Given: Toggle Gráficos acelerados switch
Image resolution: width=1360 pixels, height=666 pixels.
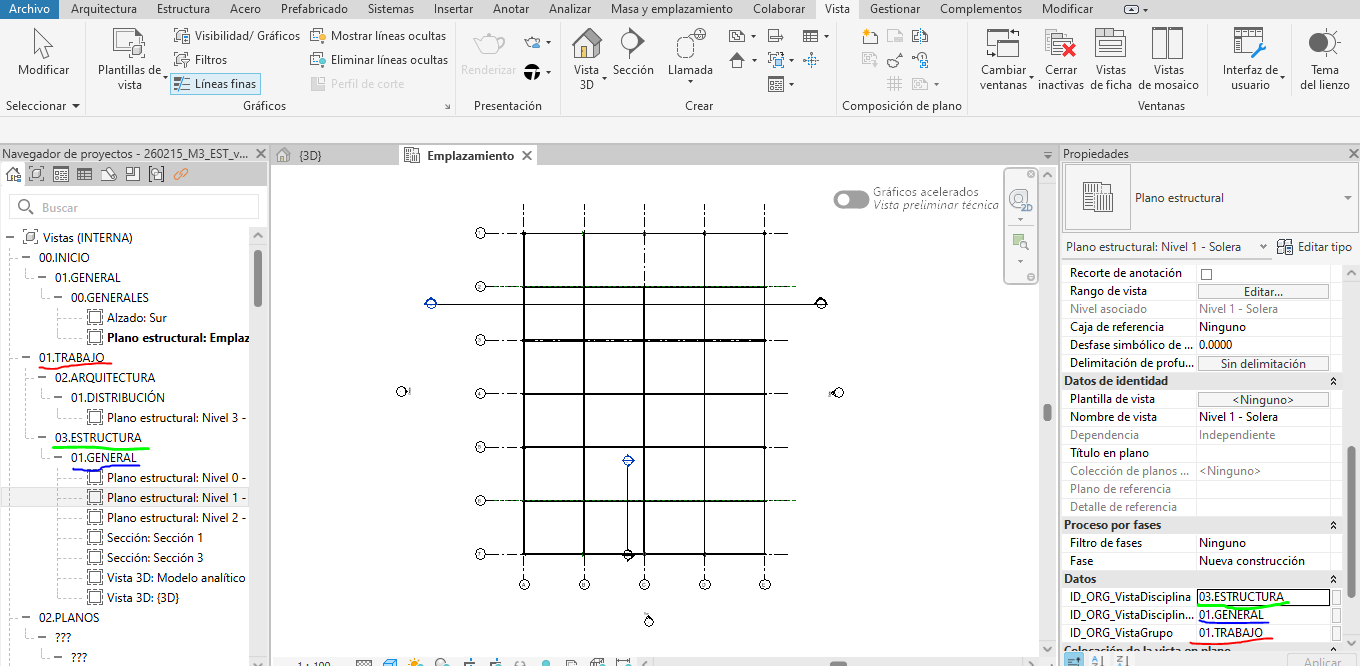Looking at the screenshot, I should 851,199.
